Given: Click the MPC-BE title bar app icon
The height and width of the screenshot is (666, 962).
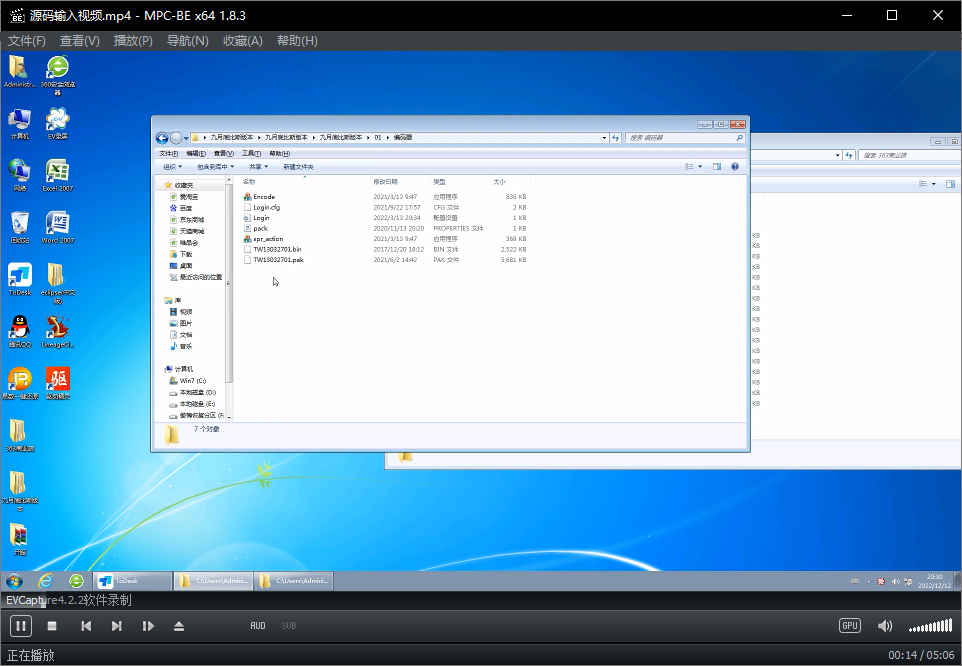Looking at the screenshot, I should coord(17,15).
